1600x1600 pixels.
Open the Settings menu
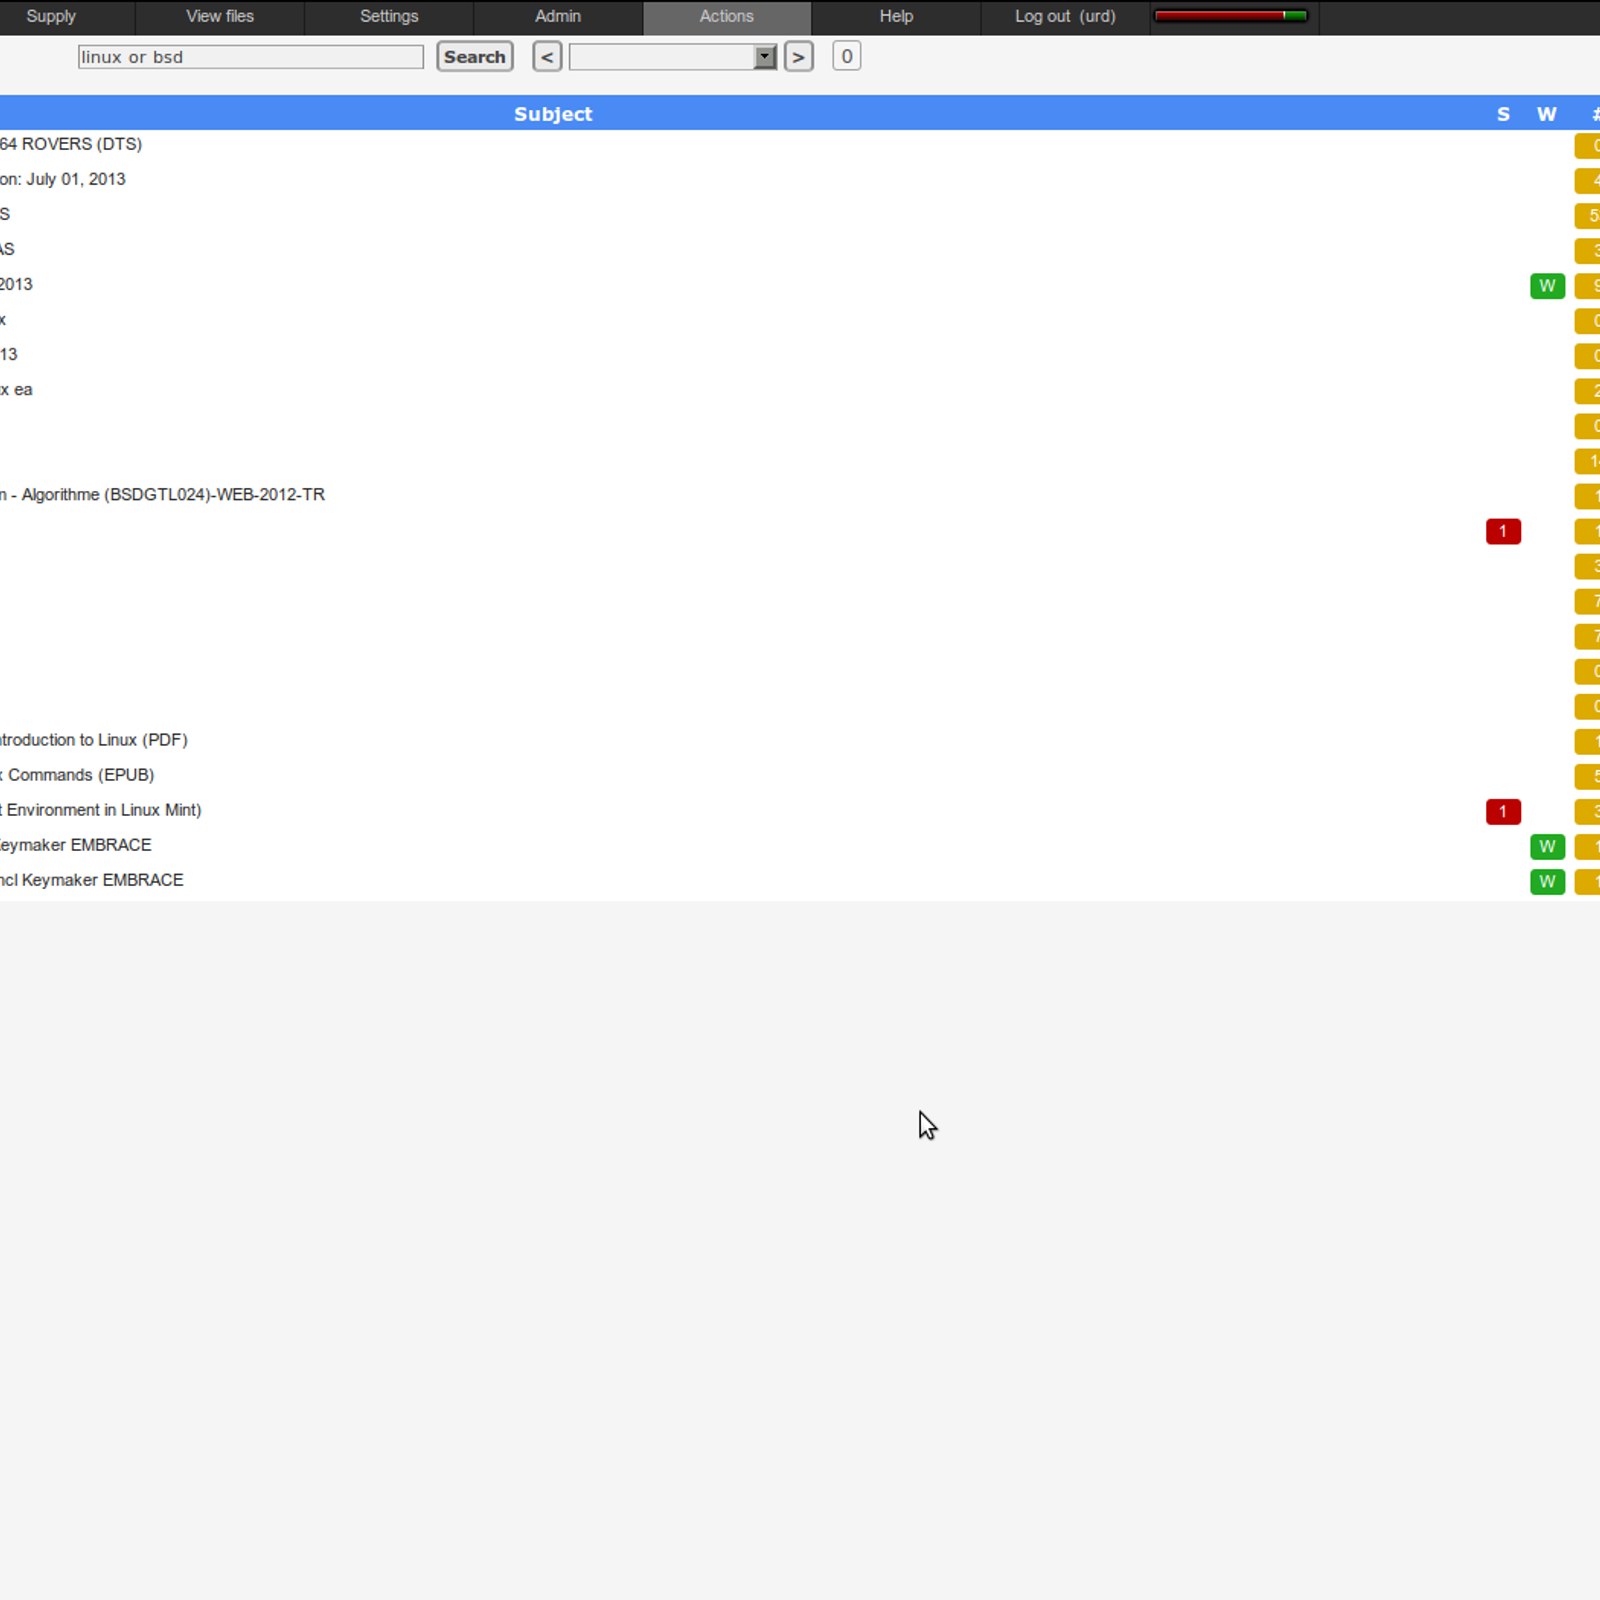pyautogui.click(x=389, y=17)
